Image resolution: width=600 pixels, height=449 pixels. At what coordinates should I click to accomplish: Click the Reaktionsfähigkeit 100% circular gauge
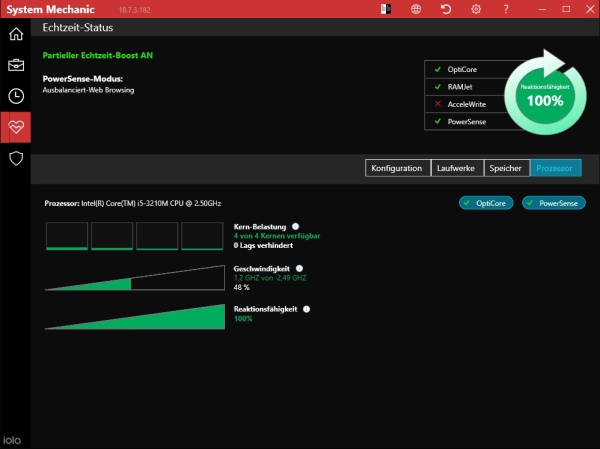pos(545,96)
